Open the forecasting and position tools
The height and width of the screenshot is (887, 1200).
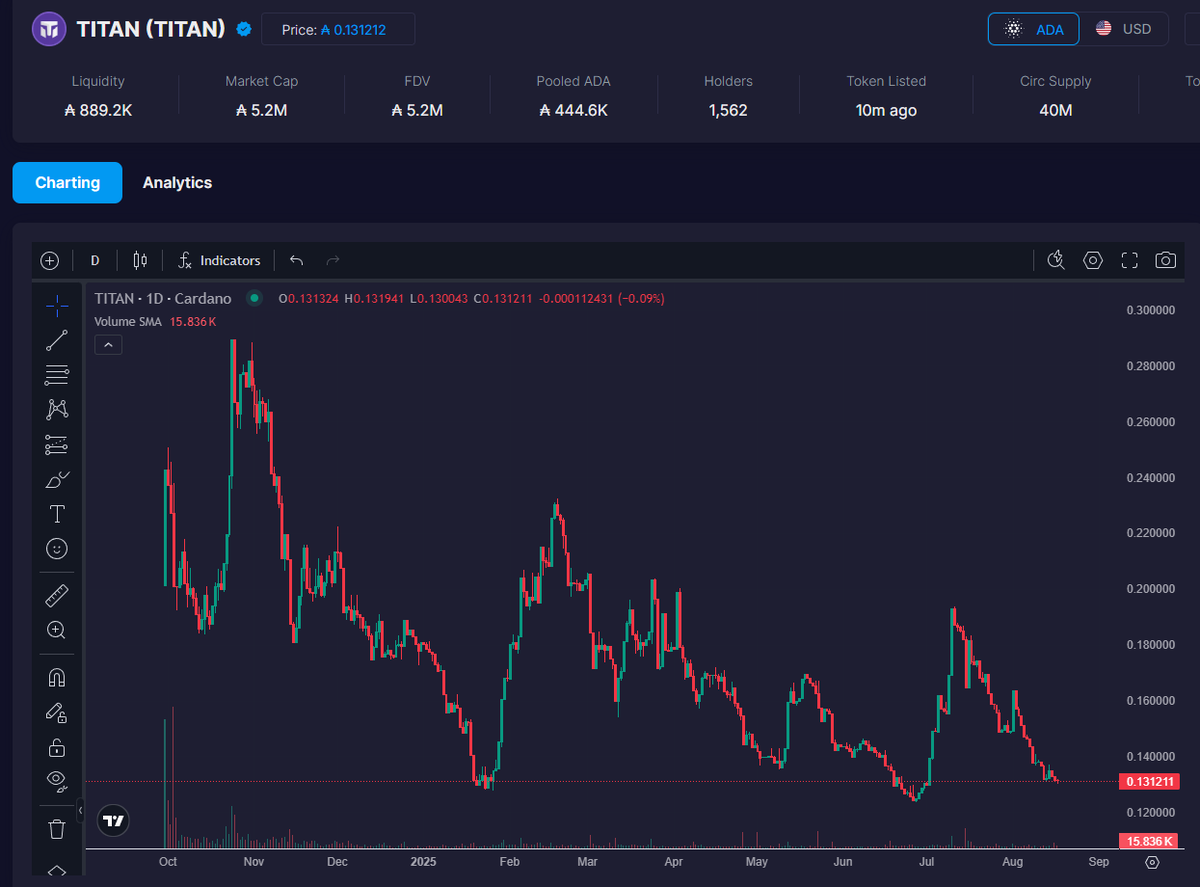(57, 444)
